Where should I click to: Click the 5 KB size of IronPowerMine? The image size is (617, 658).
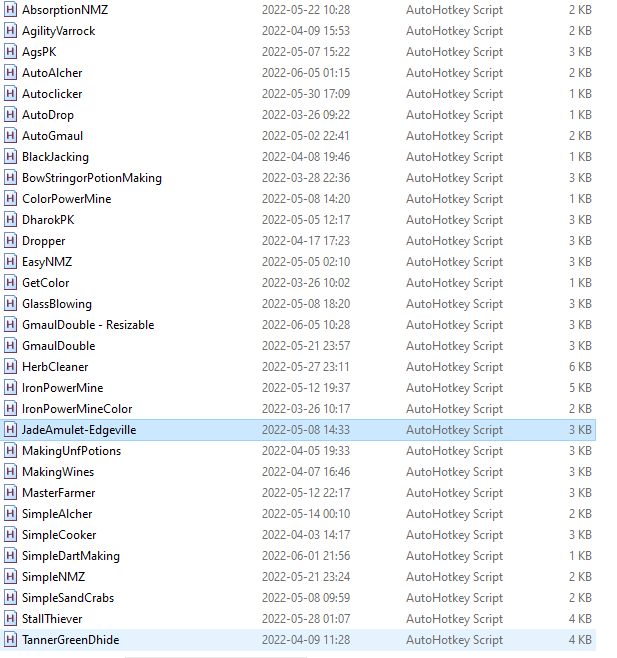click(x=580, y=388)
